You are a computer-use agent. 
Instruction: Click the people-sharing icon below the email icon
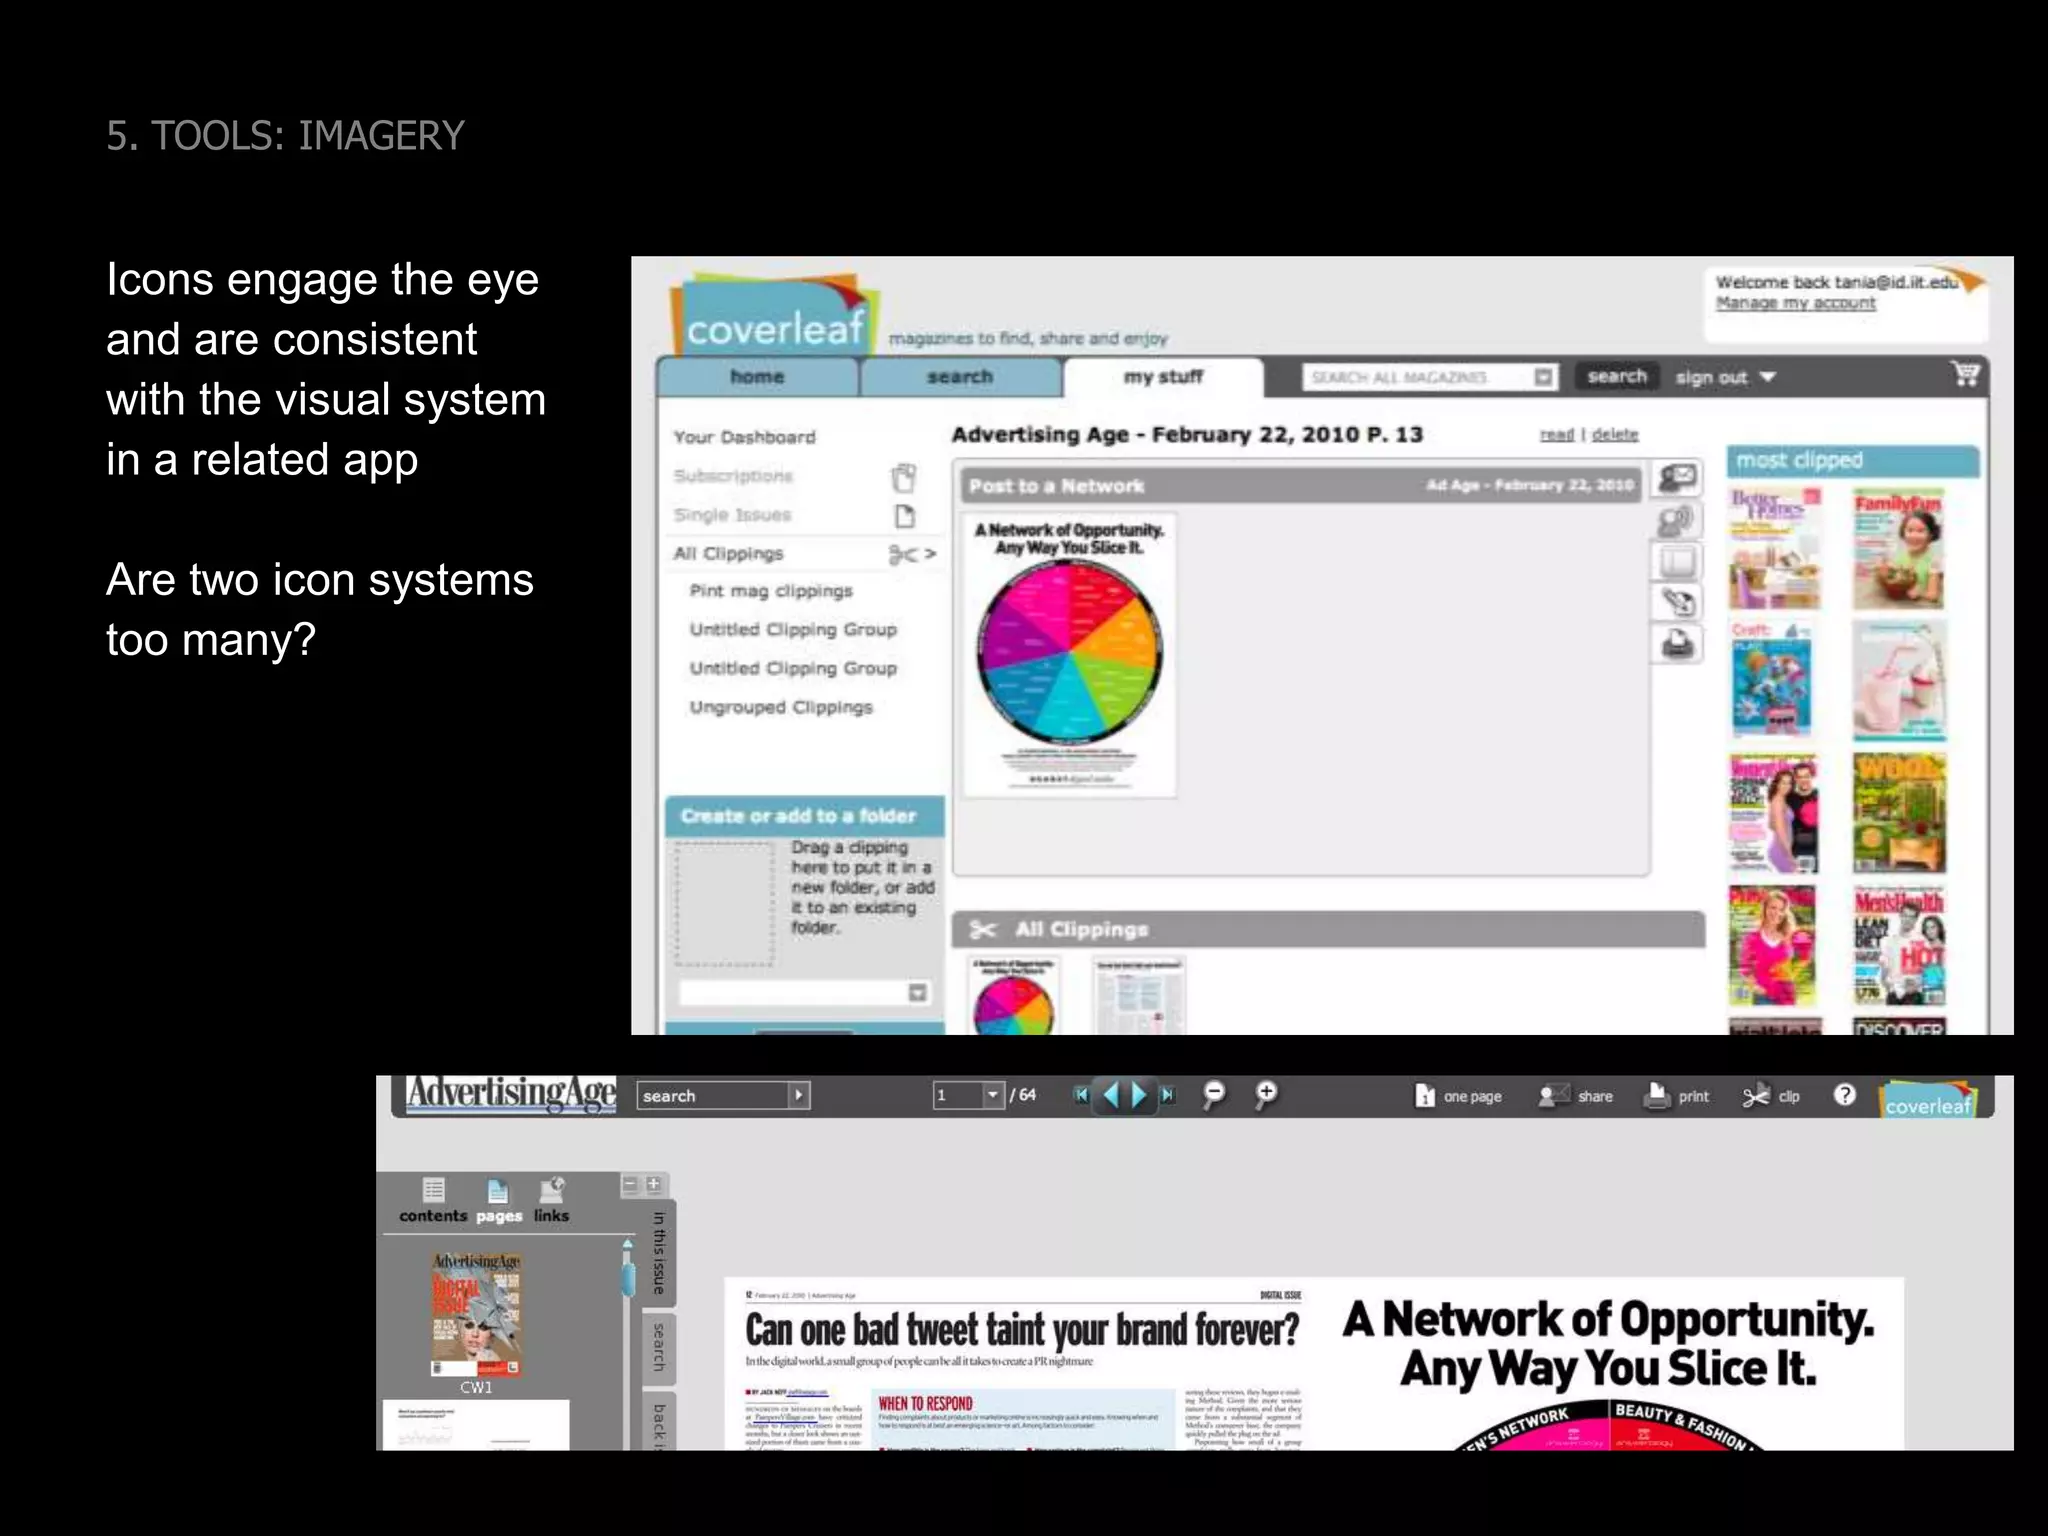[x=1677, y=520]
